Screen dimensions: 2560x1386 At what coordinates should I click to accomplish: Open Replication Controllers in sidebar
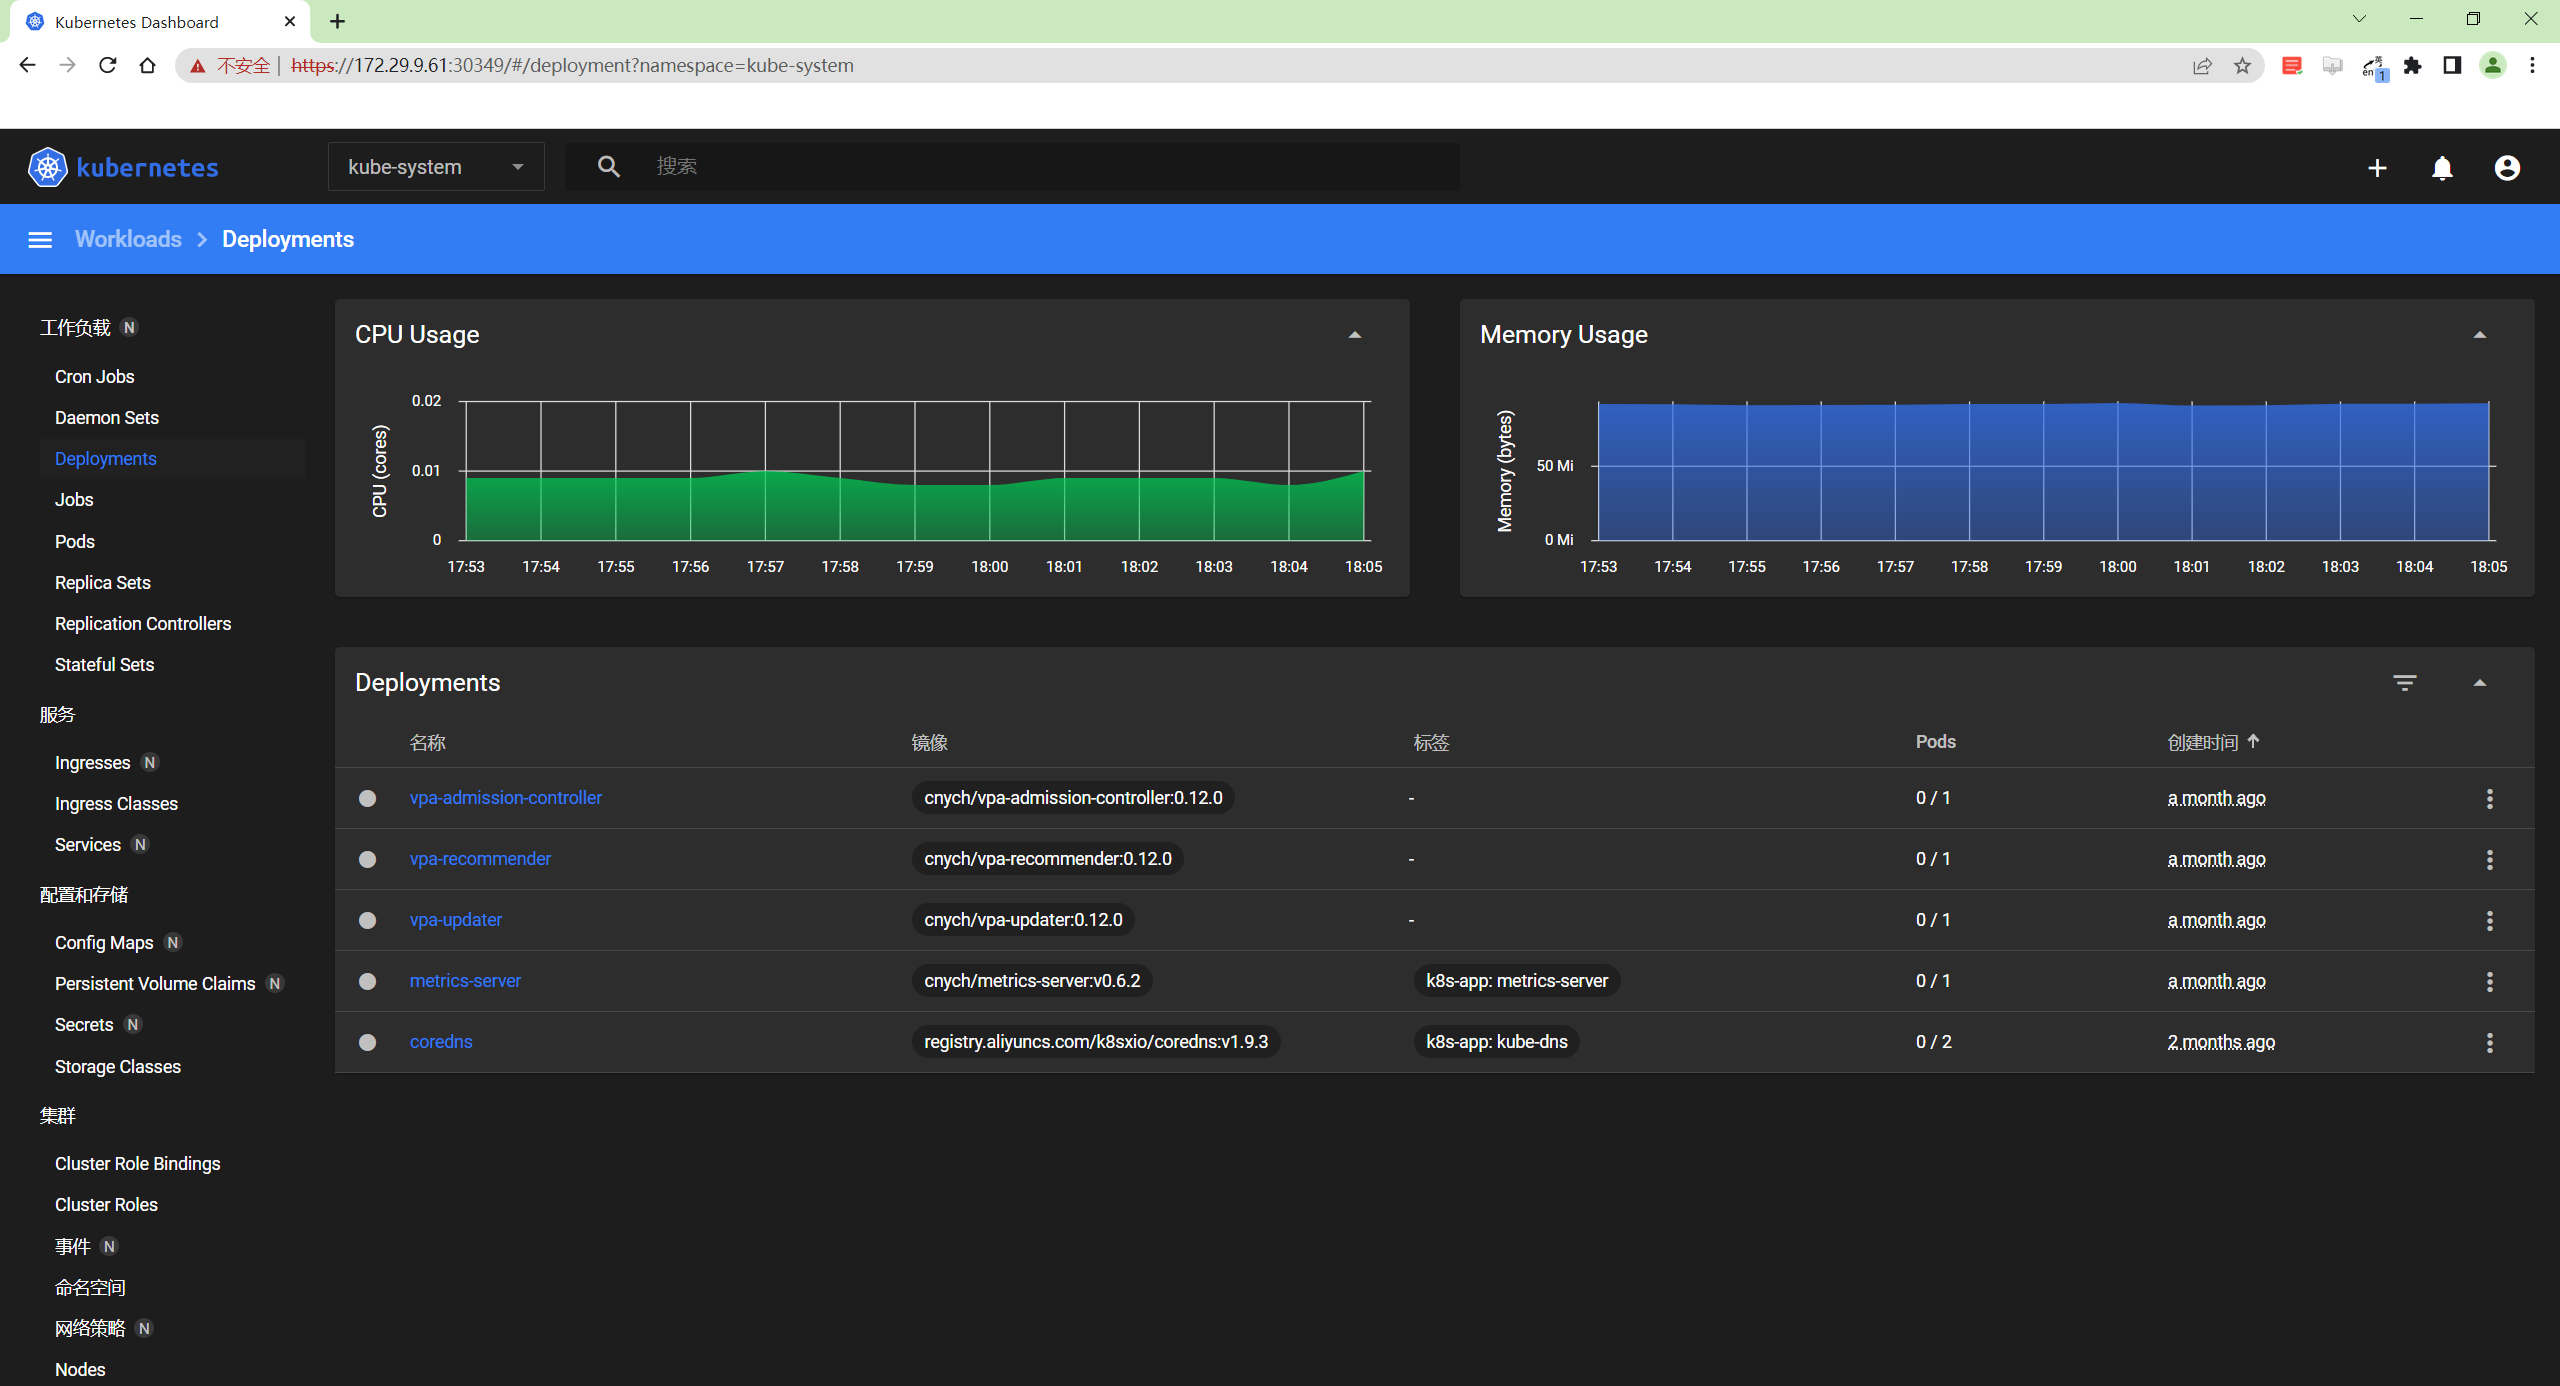[x=143, y=624]
